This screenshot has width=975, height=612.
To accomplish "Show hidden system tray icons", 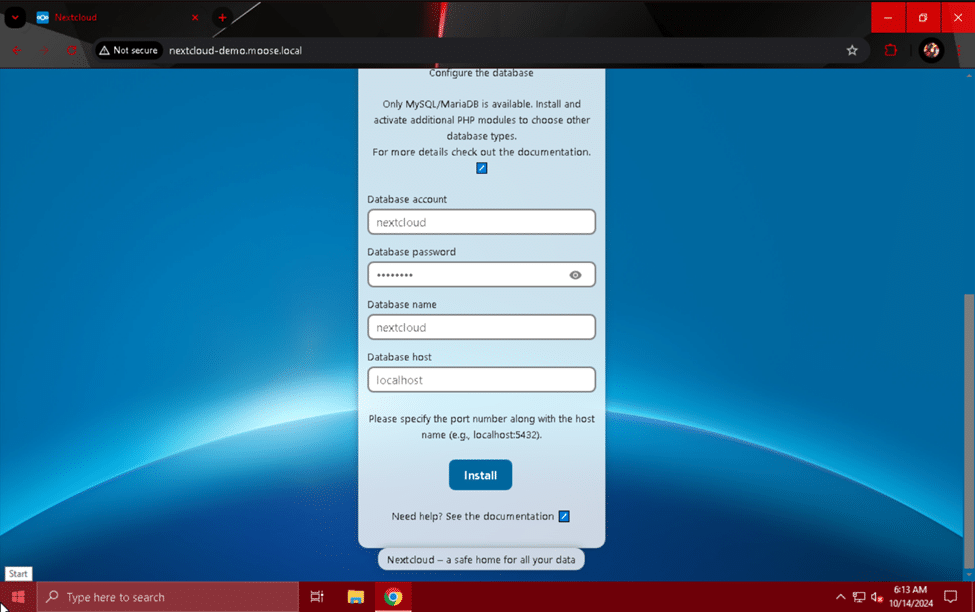I will click(x=840, y=597).
